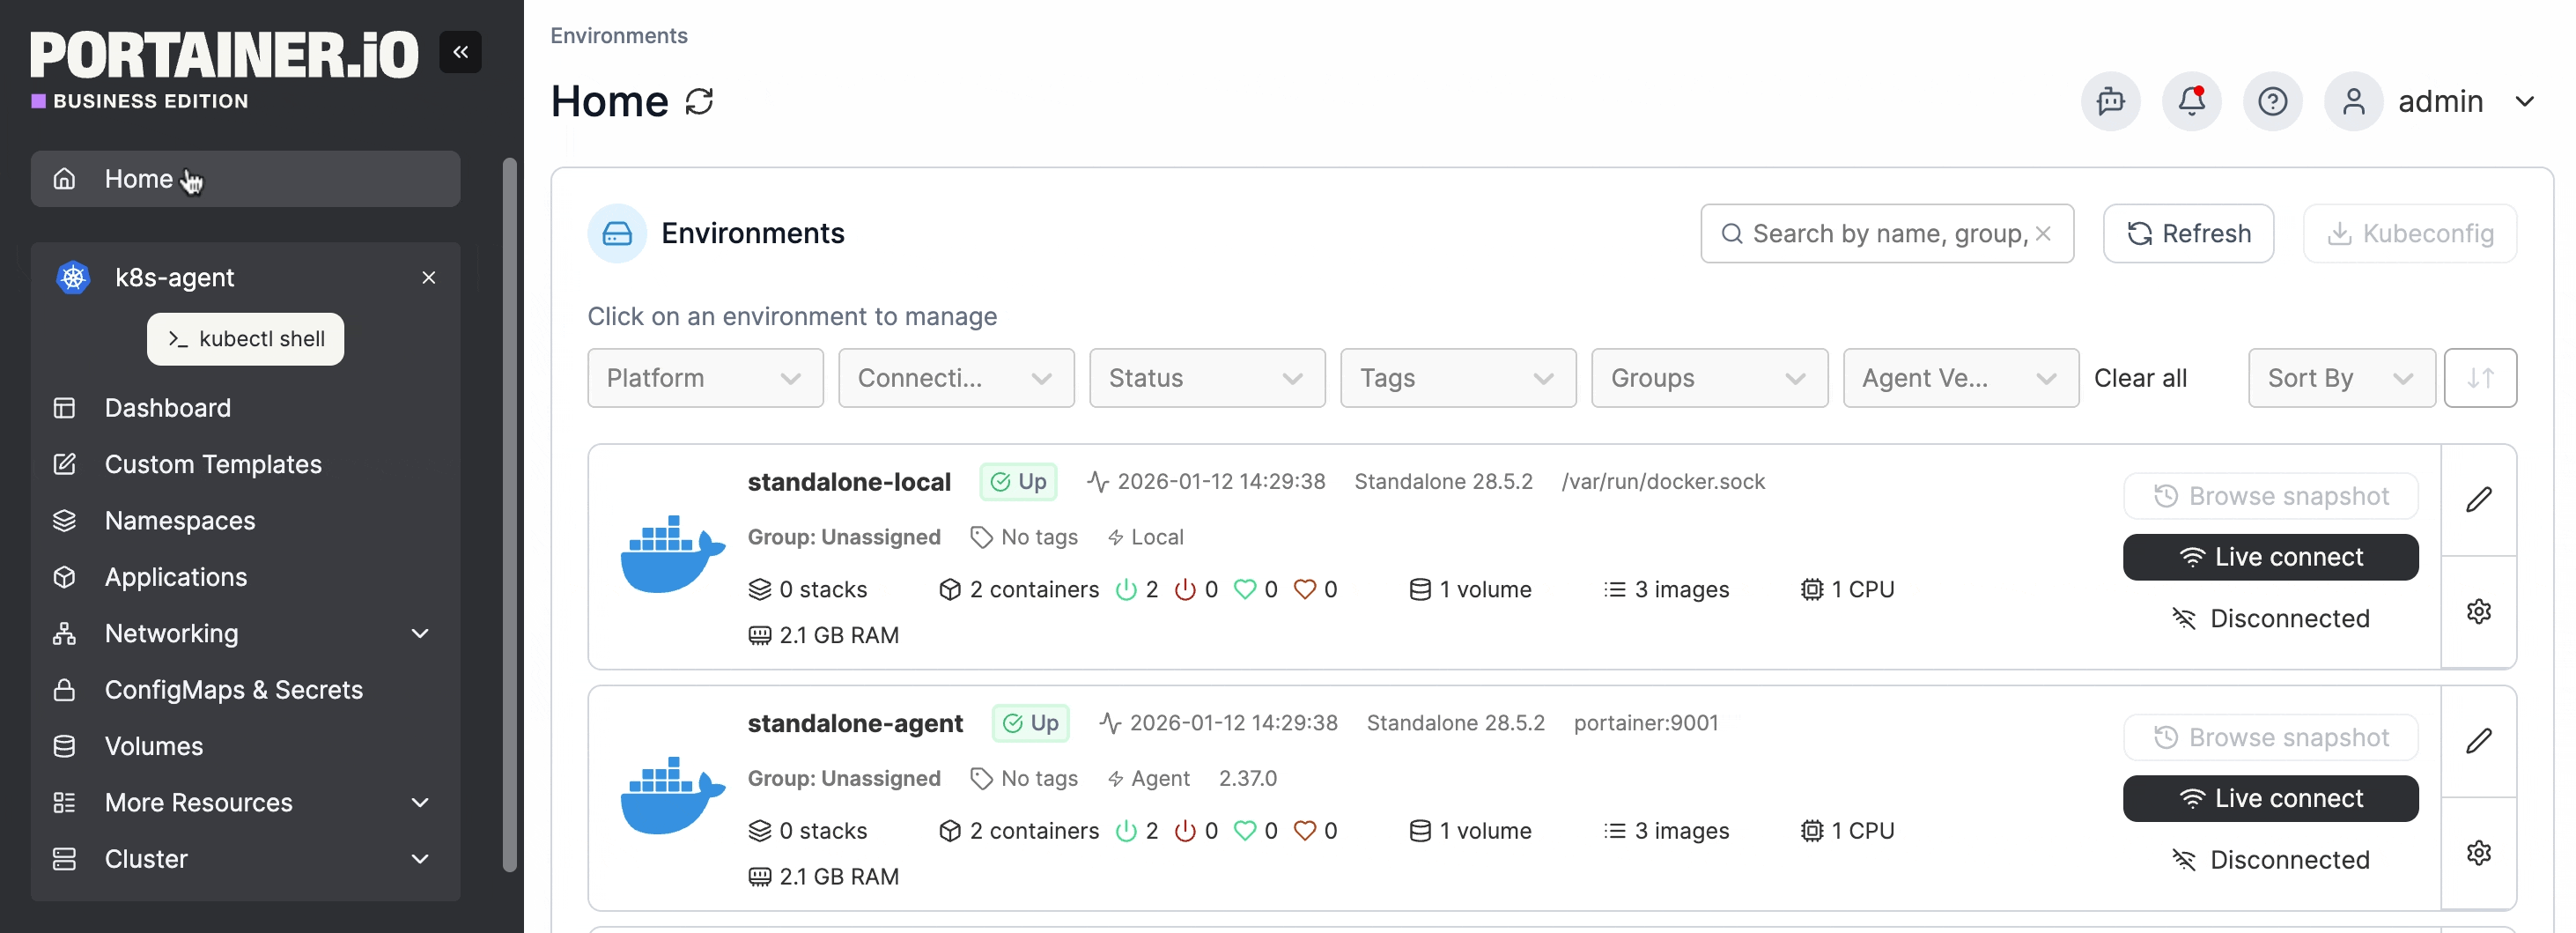
Task: Open the admin user menu
Action: pyautogui.click(x=2440, y=101)
